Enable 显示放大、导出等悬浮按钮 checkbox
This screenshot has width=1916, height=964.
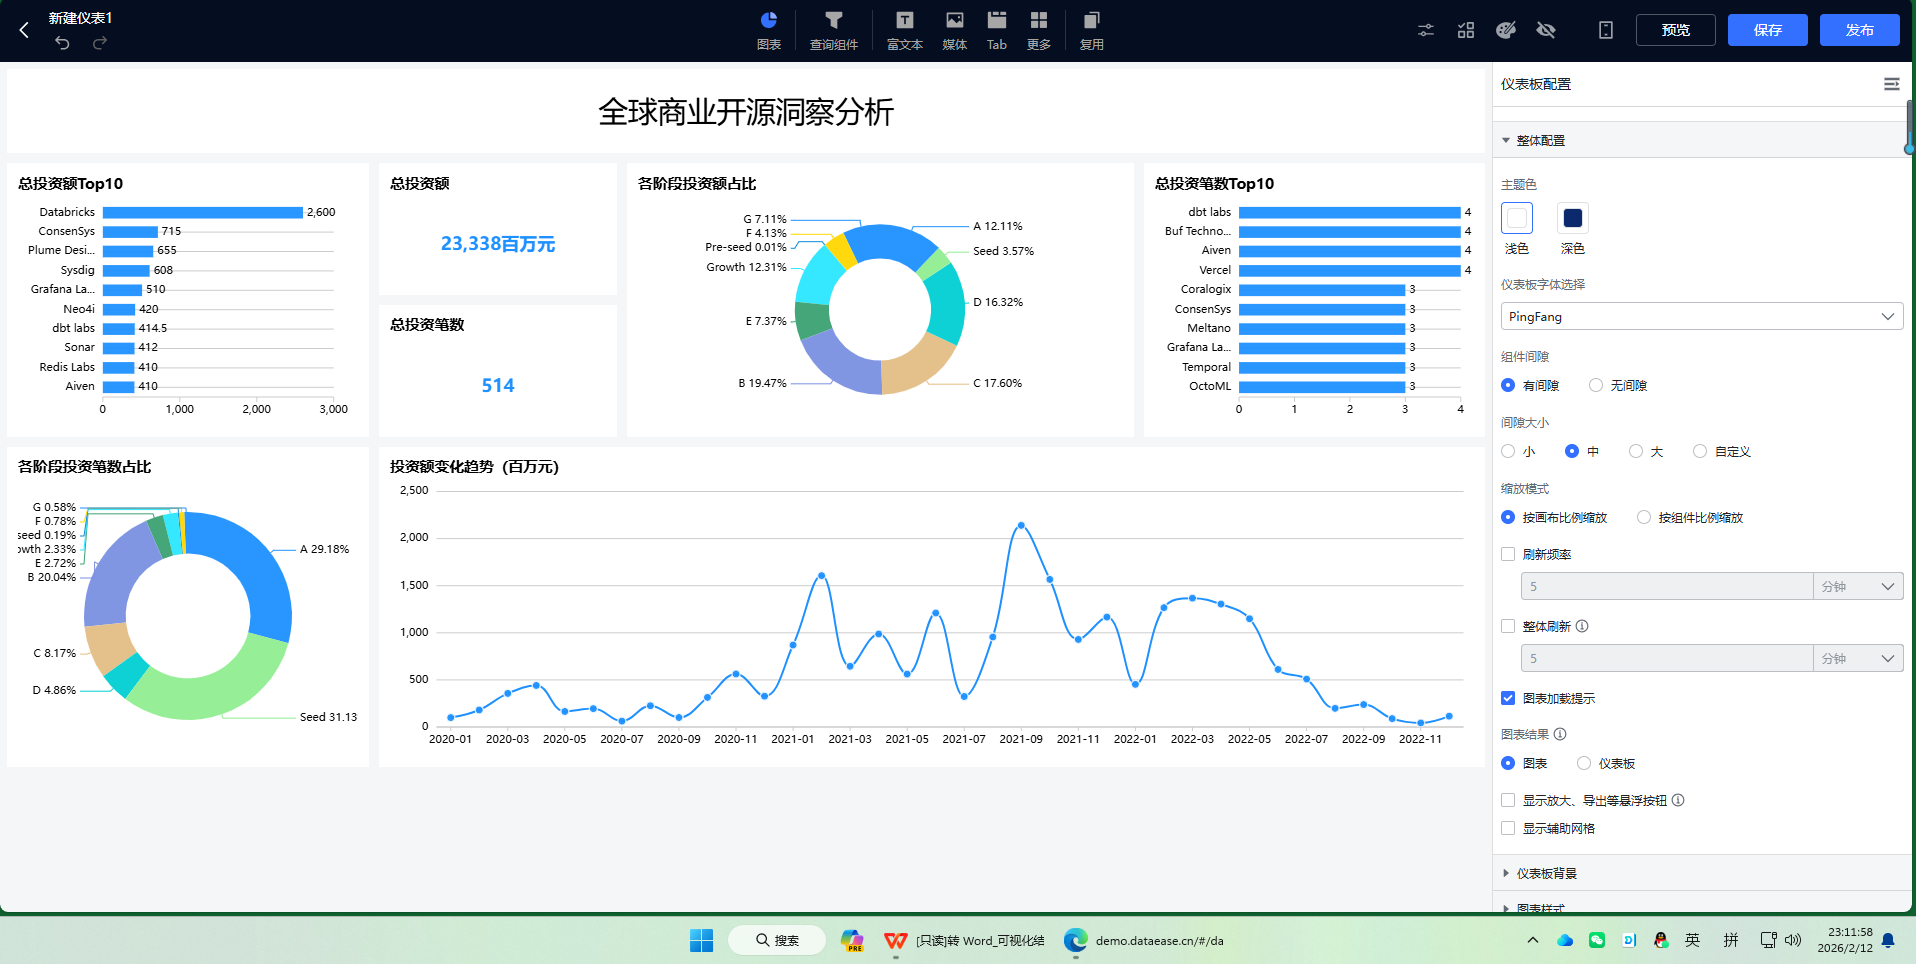point(1508,800)
